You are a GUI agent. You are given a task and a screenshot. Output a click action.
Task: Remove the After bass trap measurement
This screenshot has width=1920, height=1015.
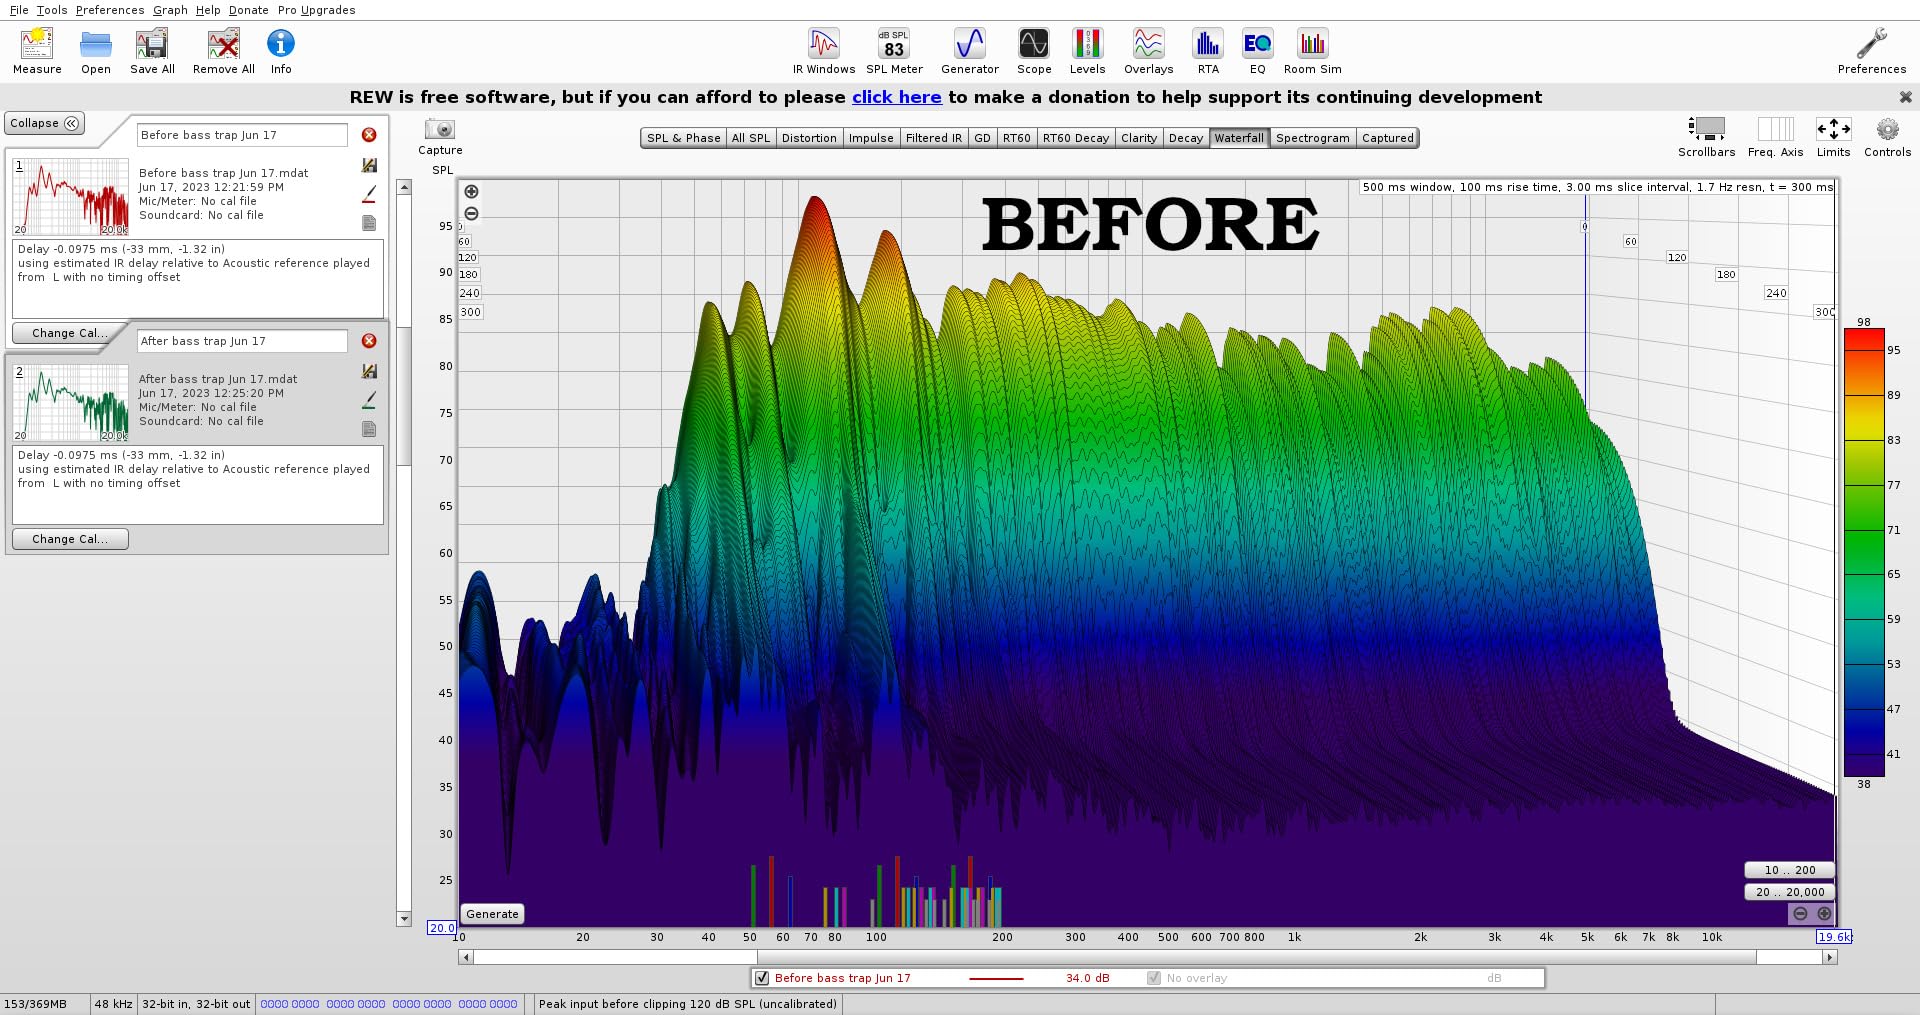[x=369, y=341]
